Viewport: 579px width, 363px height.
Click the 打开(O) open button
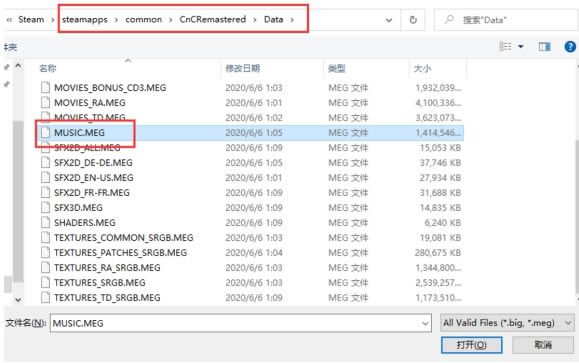[471, 345]
